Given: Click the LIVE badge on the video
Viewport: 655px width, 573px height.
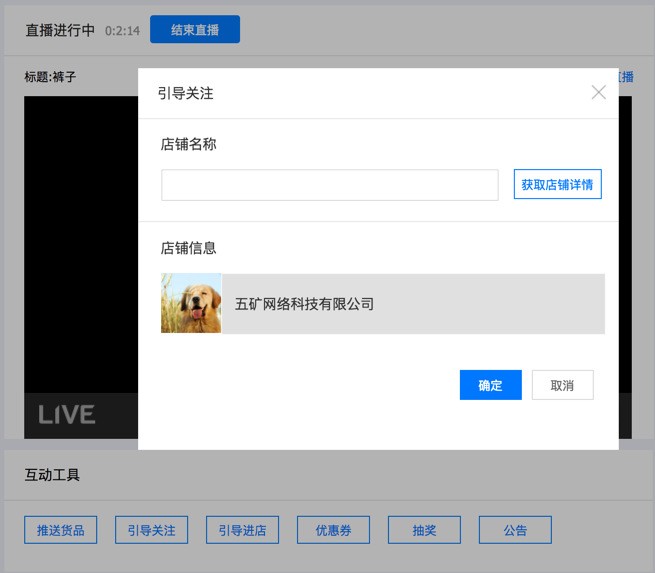Looking at the screenshot, I should [x=67, y=414].
